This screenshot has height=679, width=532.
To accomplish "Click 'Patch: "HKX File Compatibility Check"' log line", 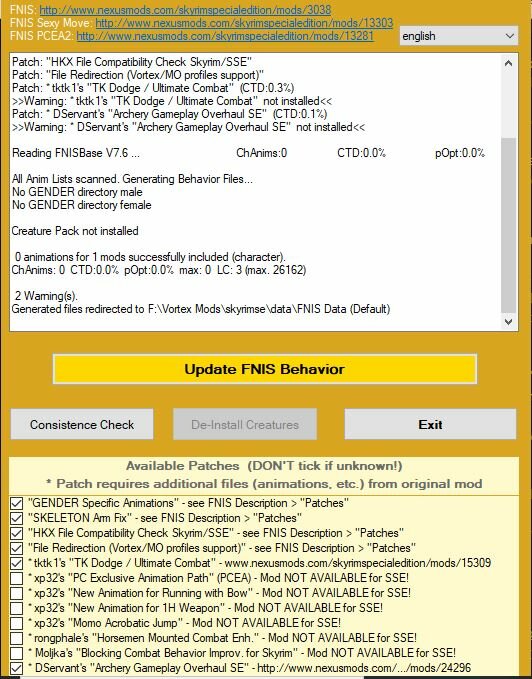I will (x=132, y=62).
